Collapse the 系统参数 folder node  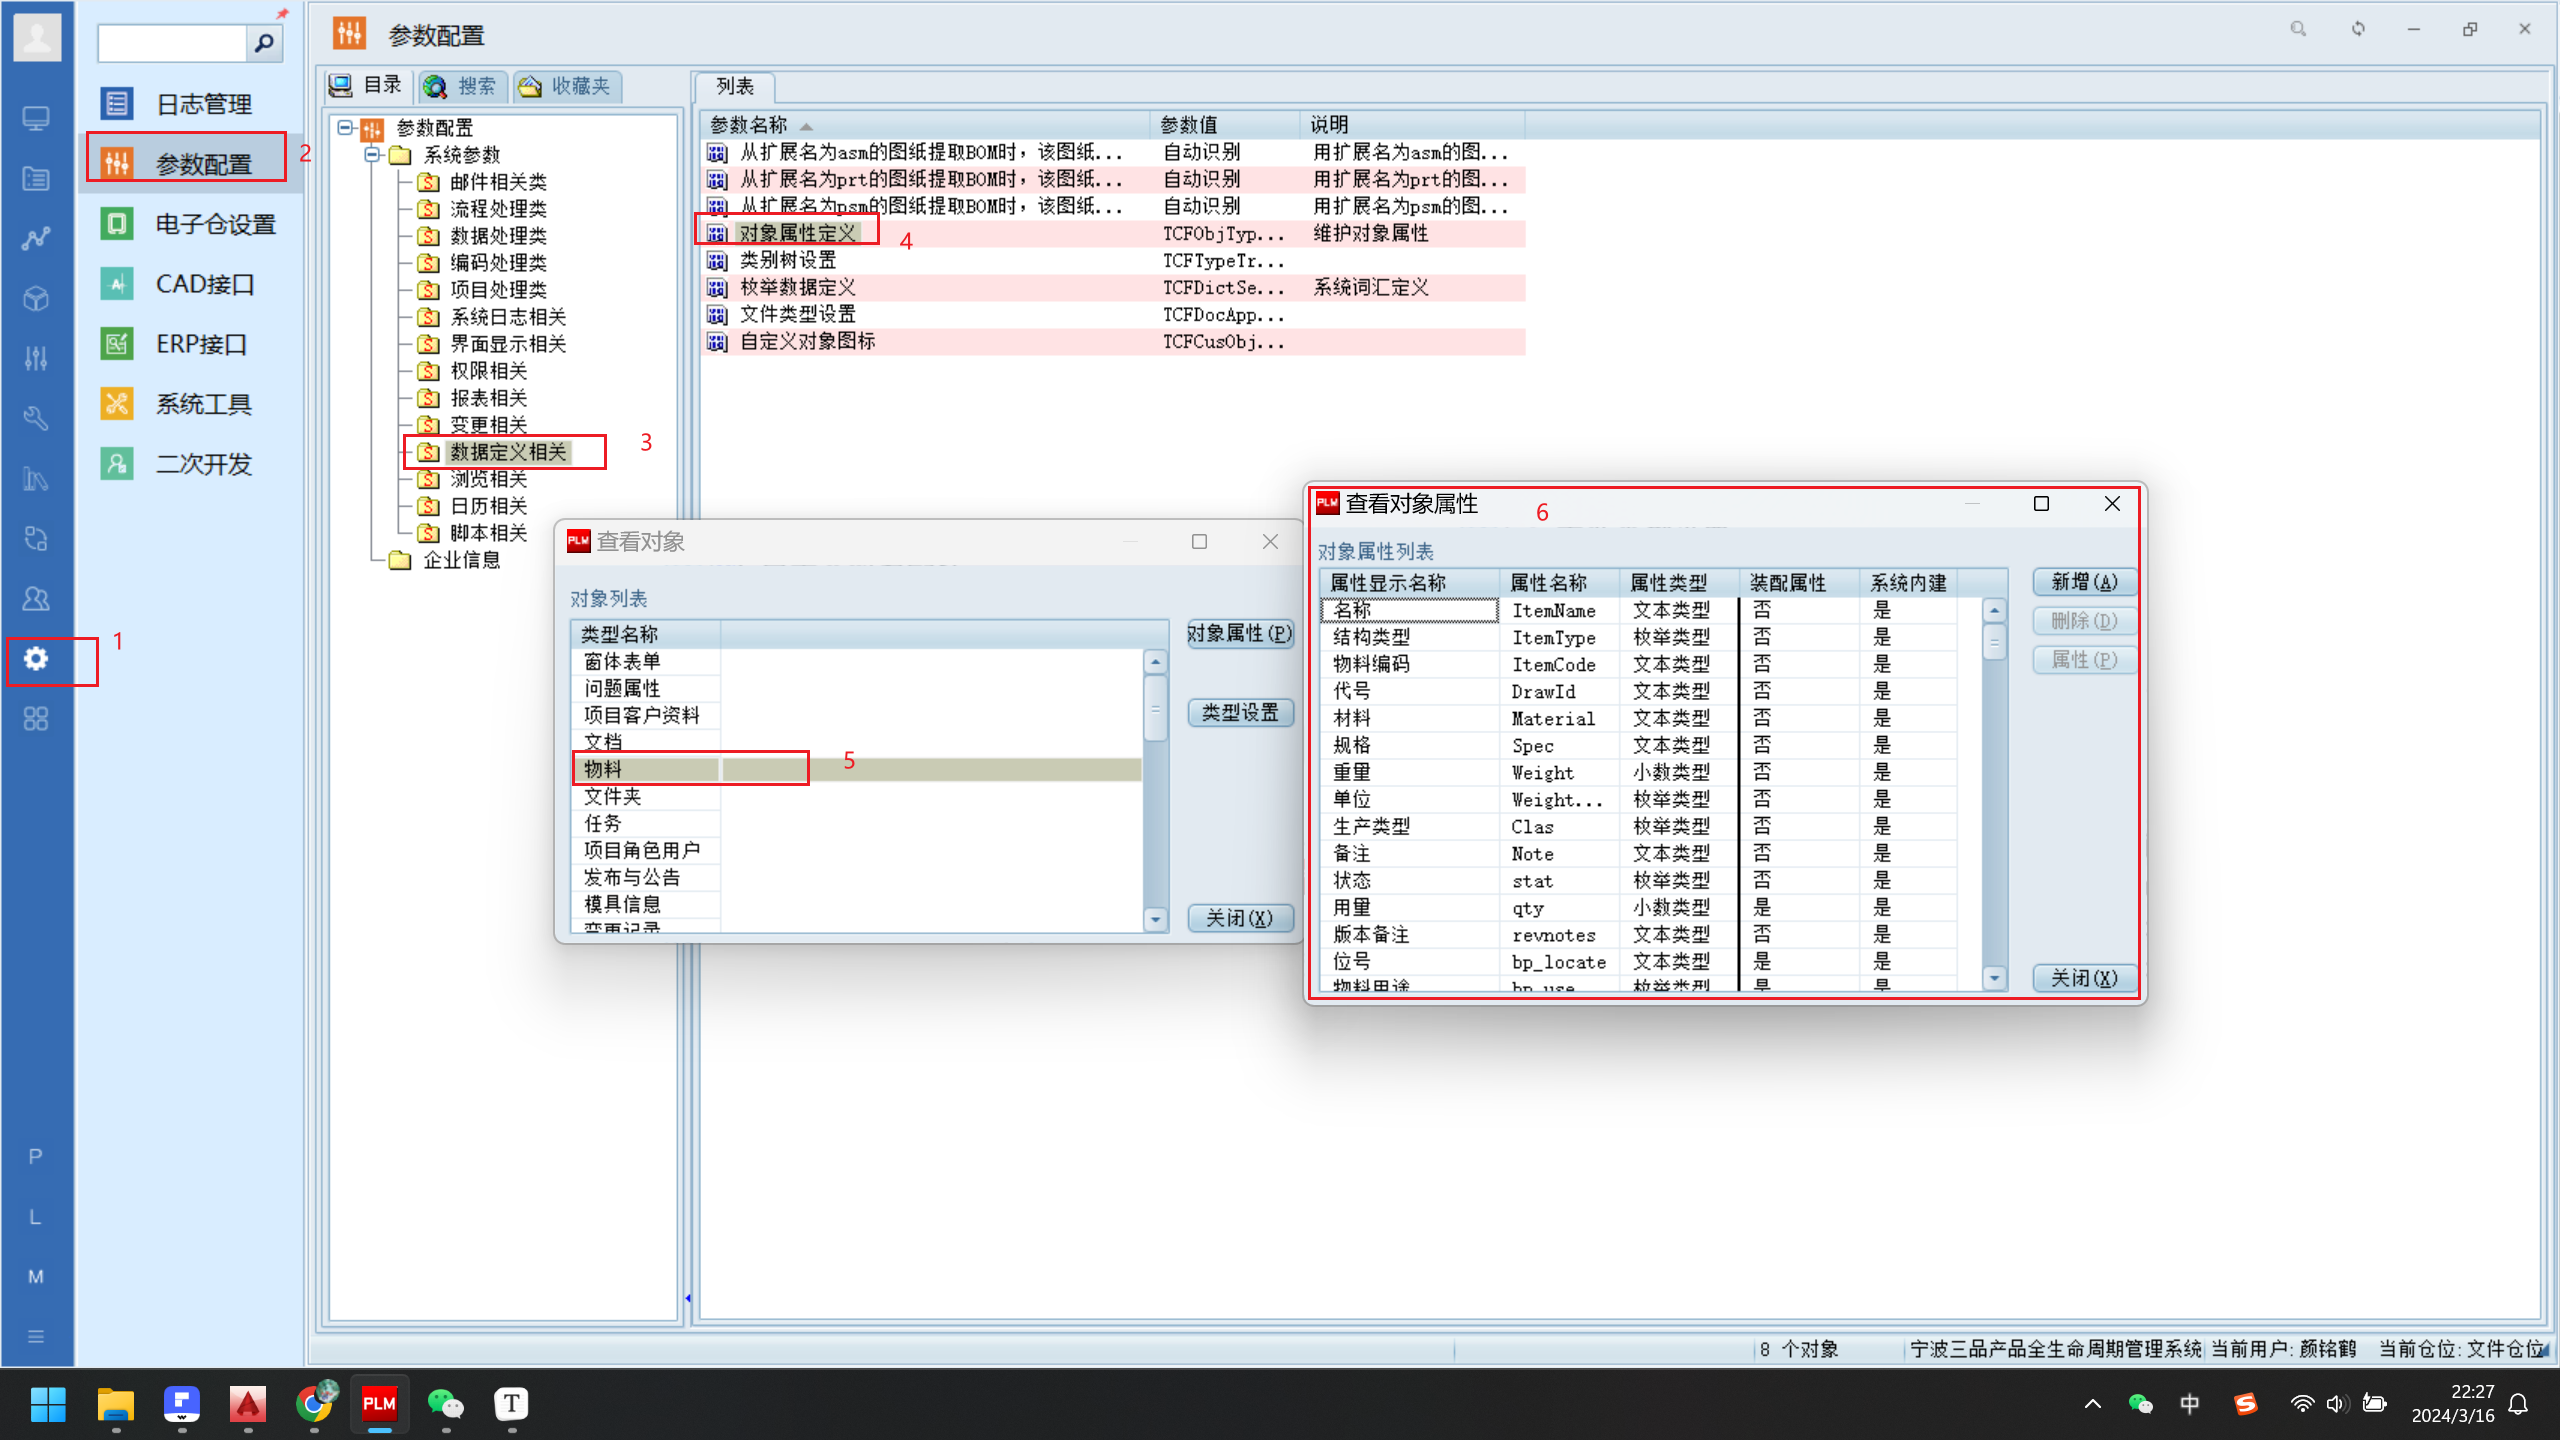(x=372, y=154)
